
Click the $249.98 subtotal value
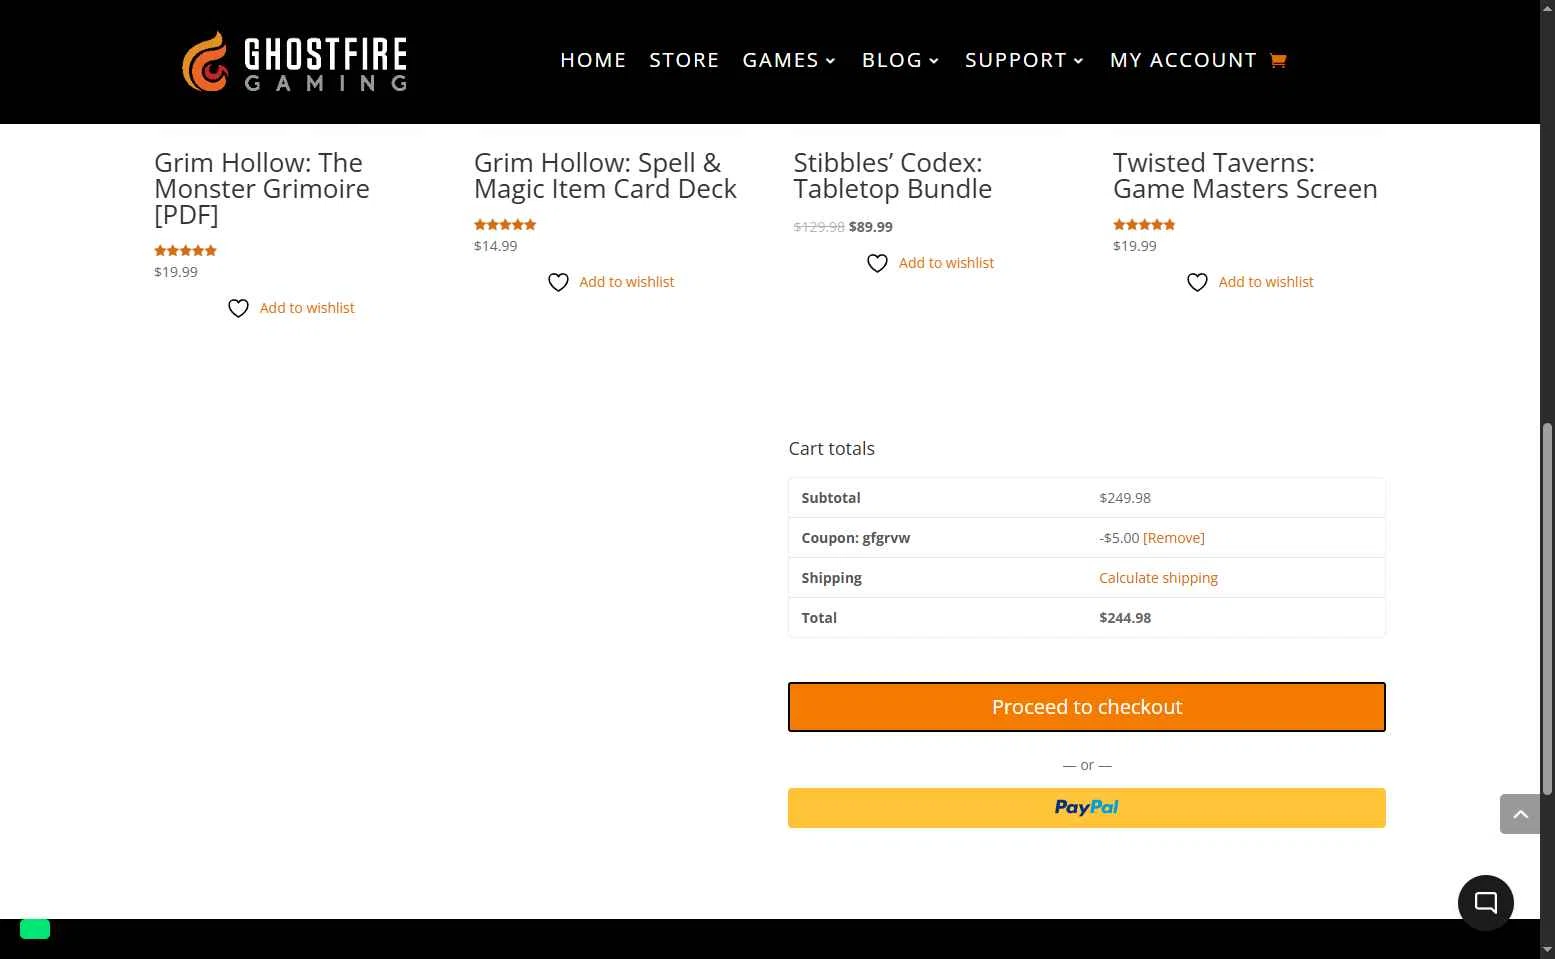point(1125,498)
